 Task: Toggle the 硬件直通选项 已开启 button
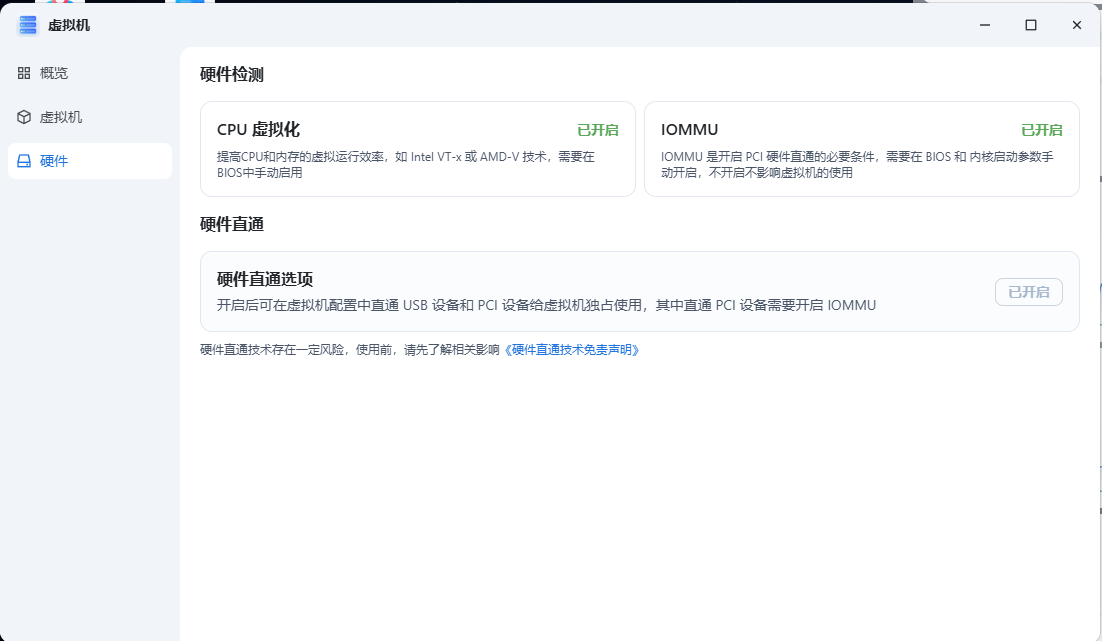pos(1028,292)
